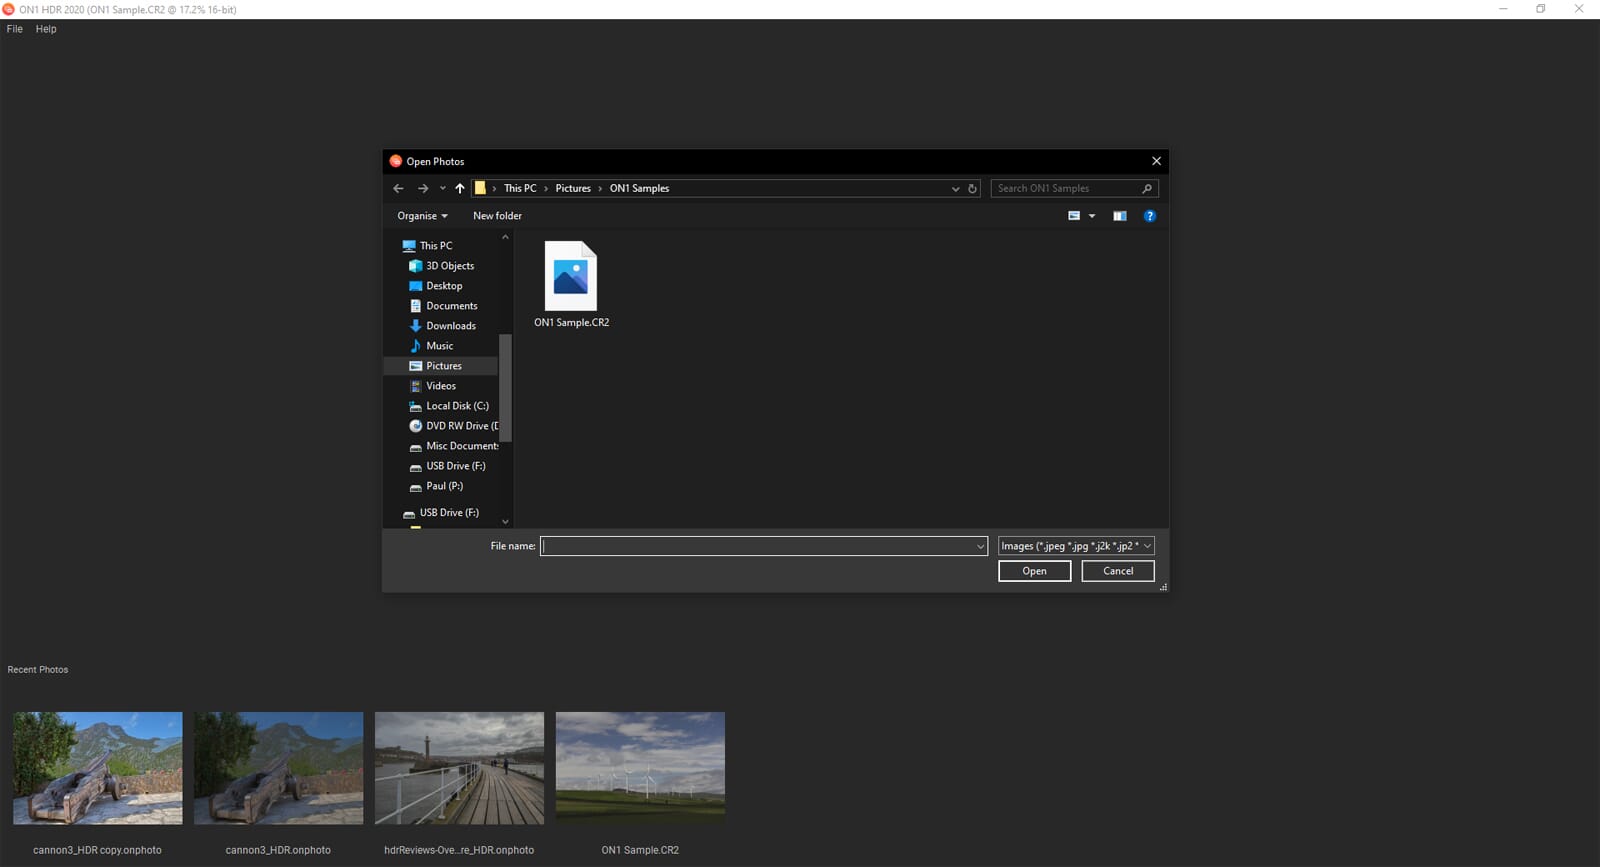
Task: Click the Open button
Action: click(1035, 571)
